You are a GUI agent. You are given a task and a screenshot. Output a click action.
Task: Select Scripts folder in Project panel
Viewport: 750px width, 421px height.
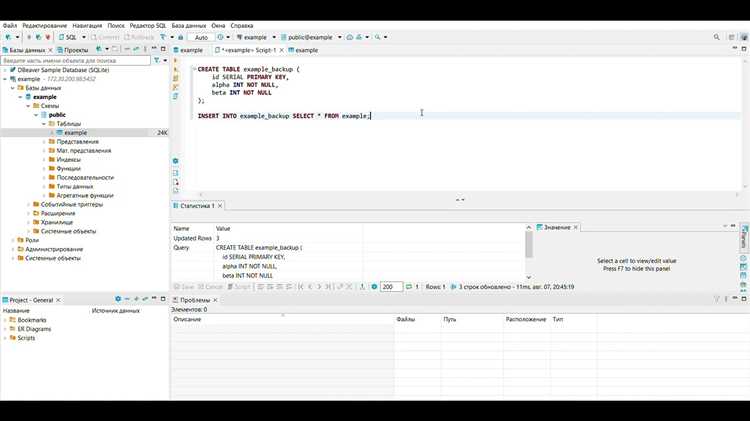[x=26, y=338]
